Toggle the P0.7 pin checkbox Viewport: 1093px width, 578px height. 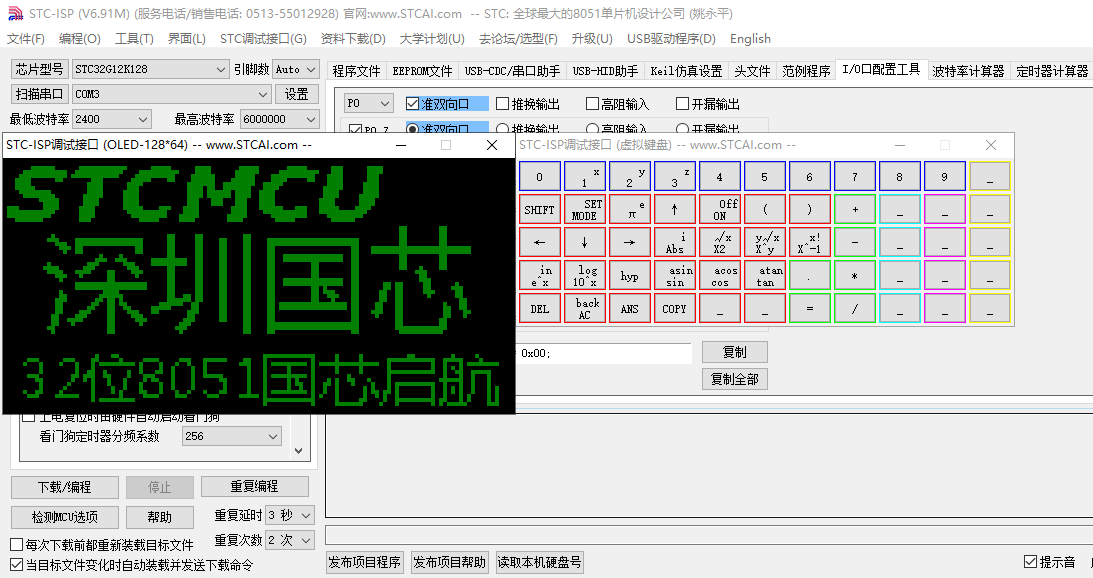coord(355,130)
